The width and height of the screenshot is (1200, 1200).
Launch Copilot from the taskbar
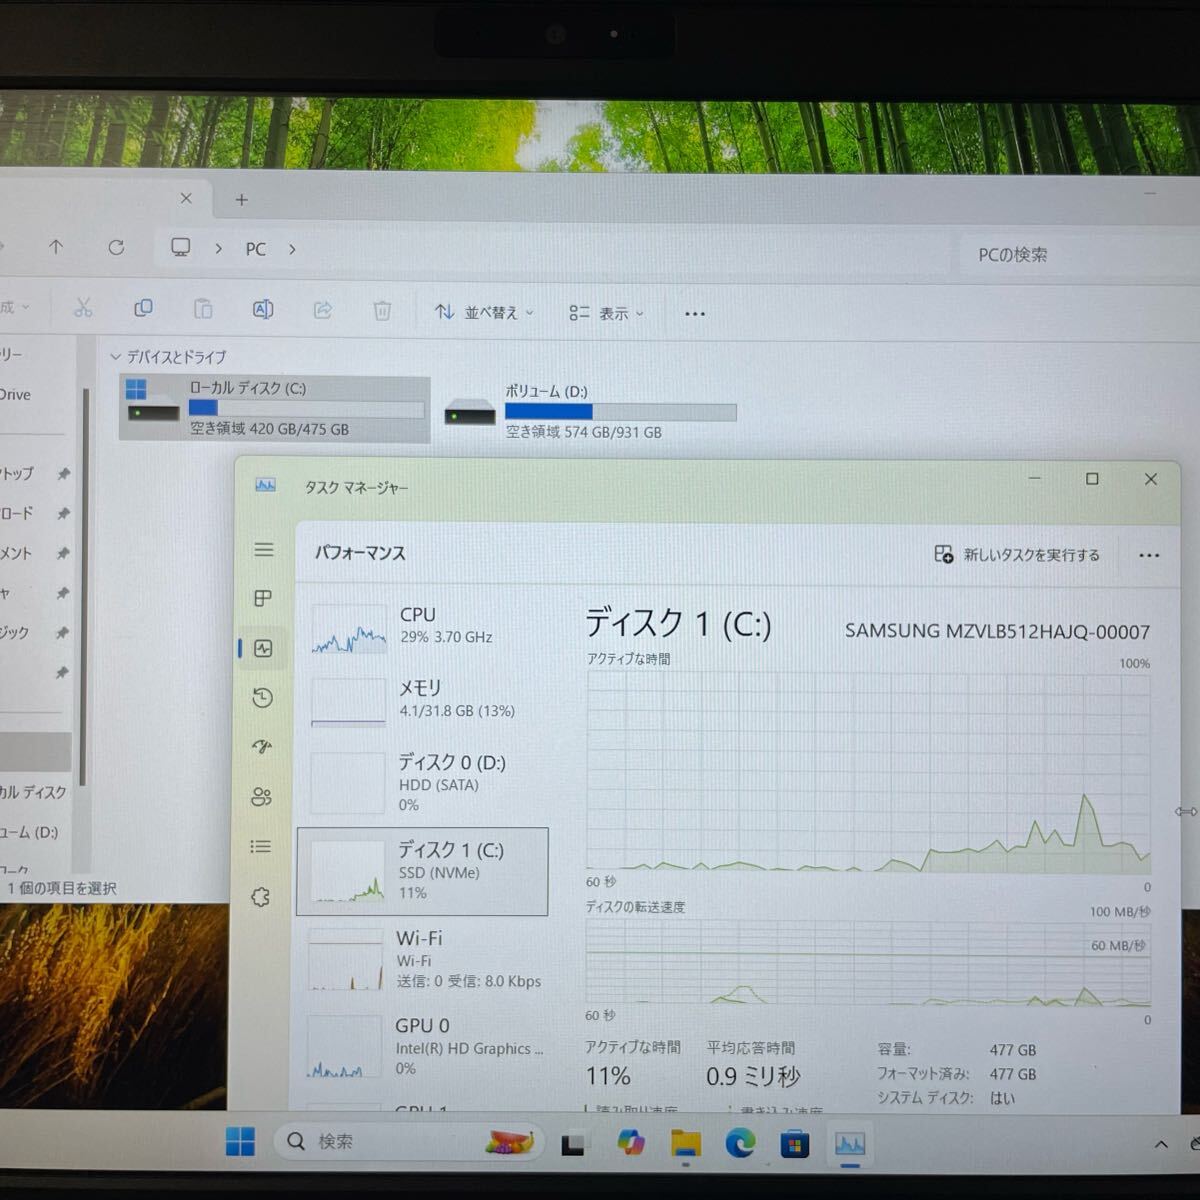[630, 1142]
